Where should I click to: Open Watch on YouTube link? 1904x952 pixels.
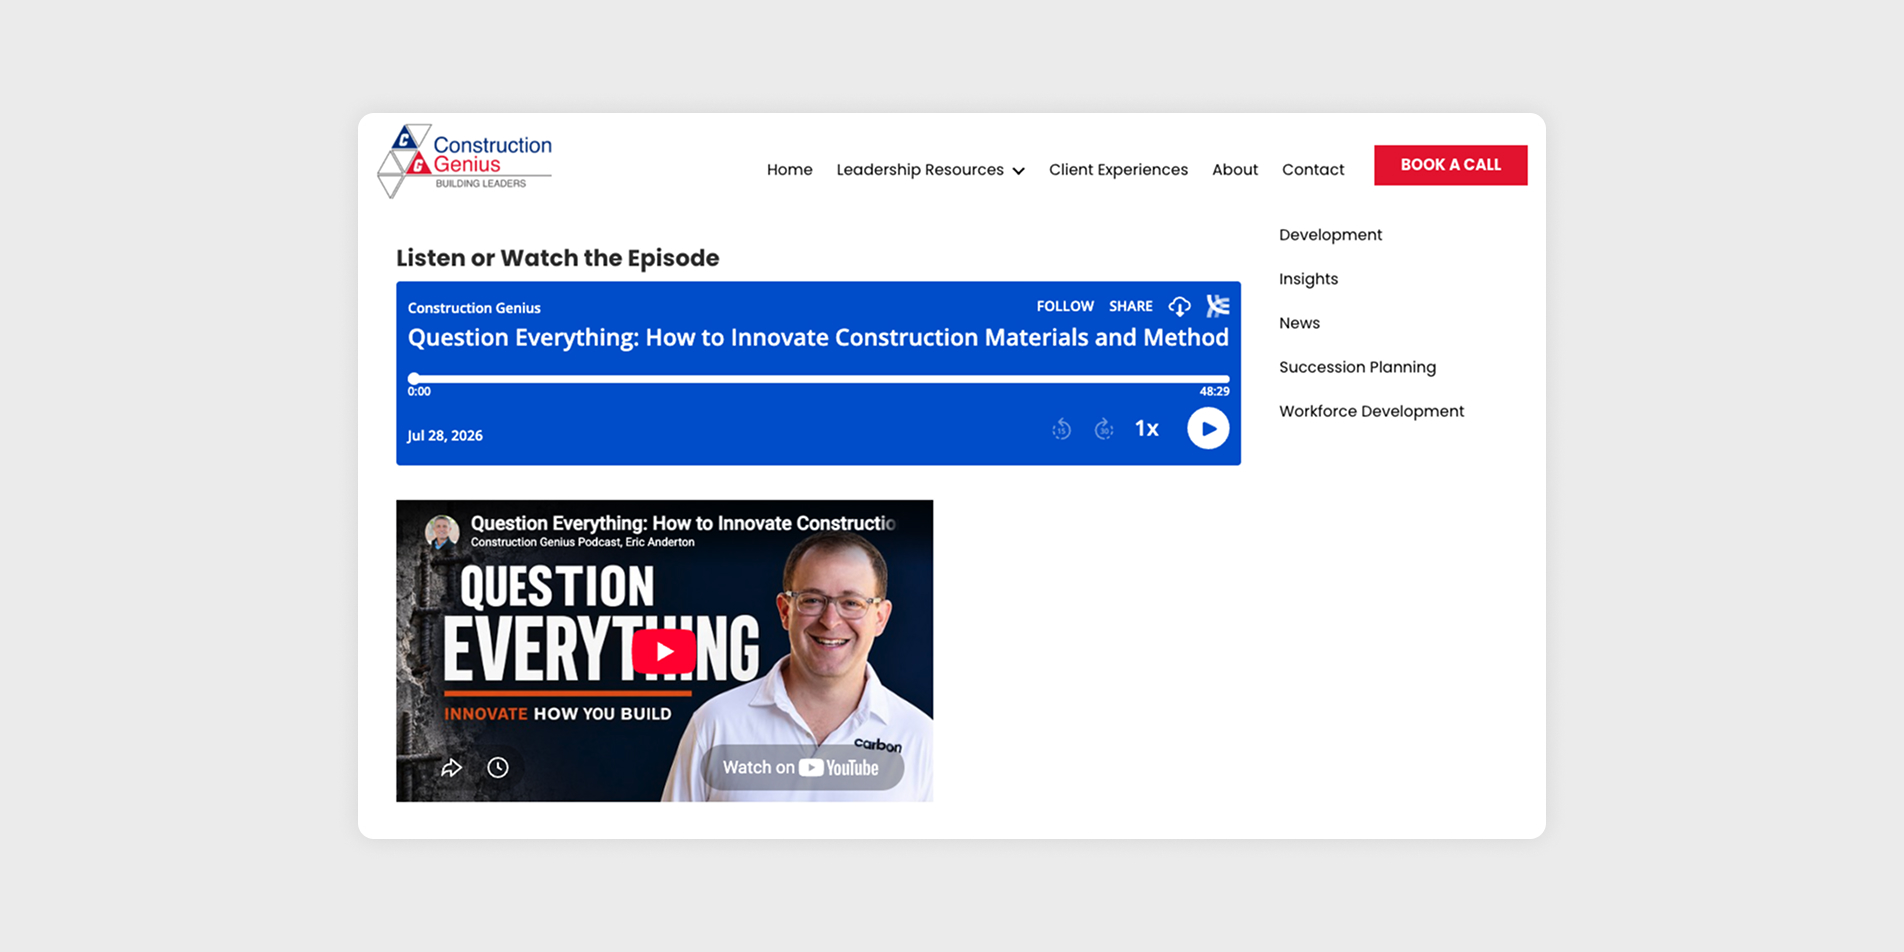click(800, 767)
